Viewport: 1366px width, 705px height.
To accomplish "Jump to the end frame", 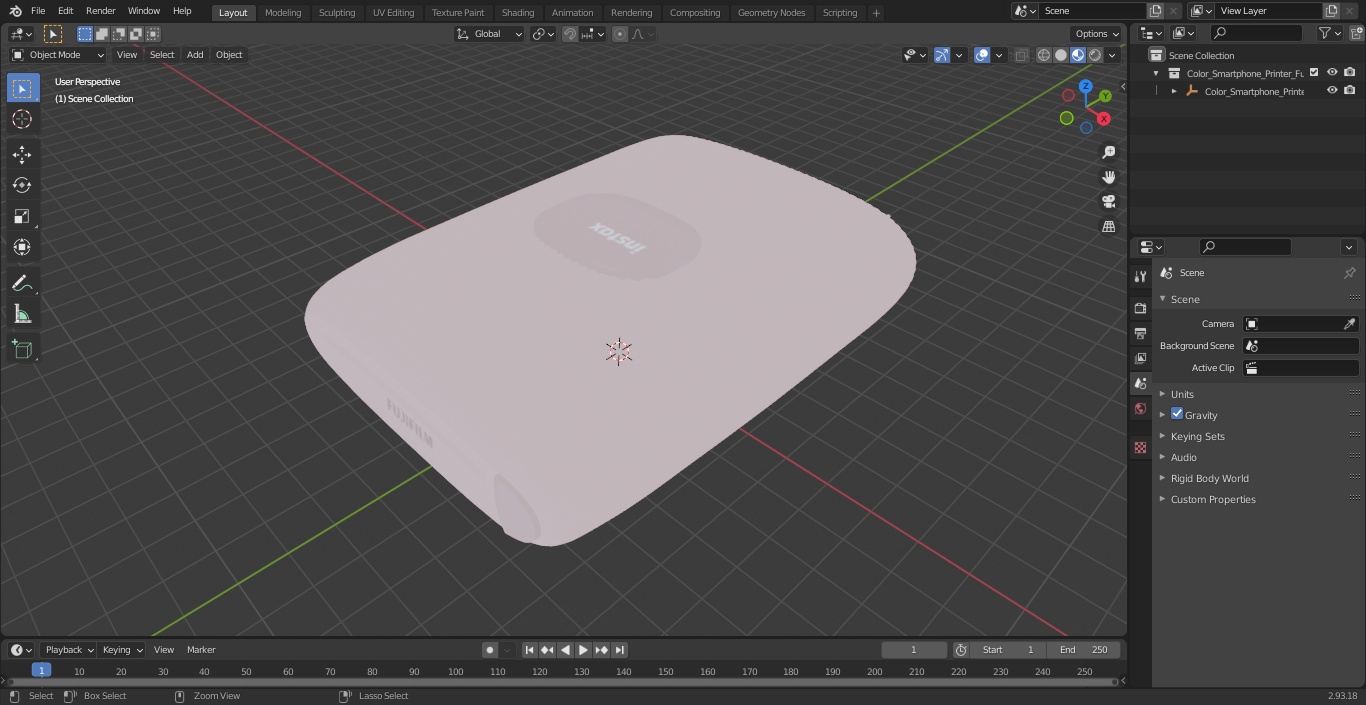I will click(619, 650).
